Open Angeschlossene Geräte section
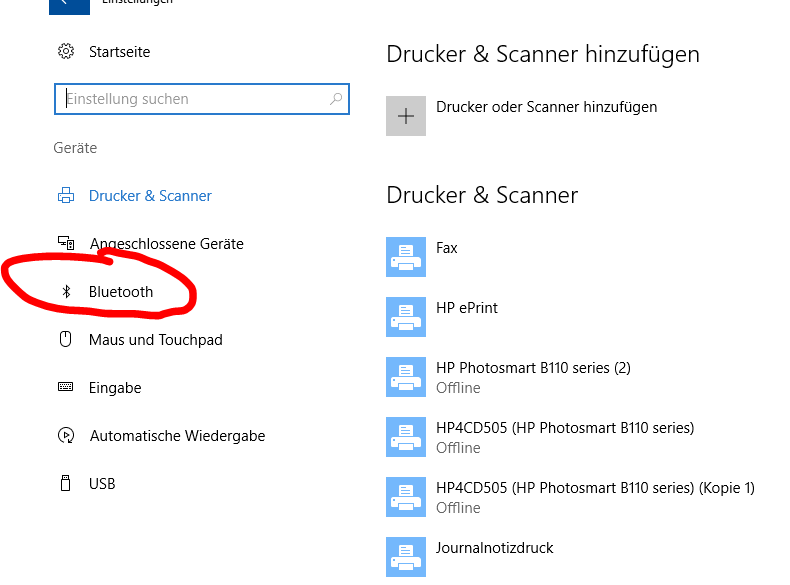The width and height of the screenshot is (790, 585). tap(166, 244)
